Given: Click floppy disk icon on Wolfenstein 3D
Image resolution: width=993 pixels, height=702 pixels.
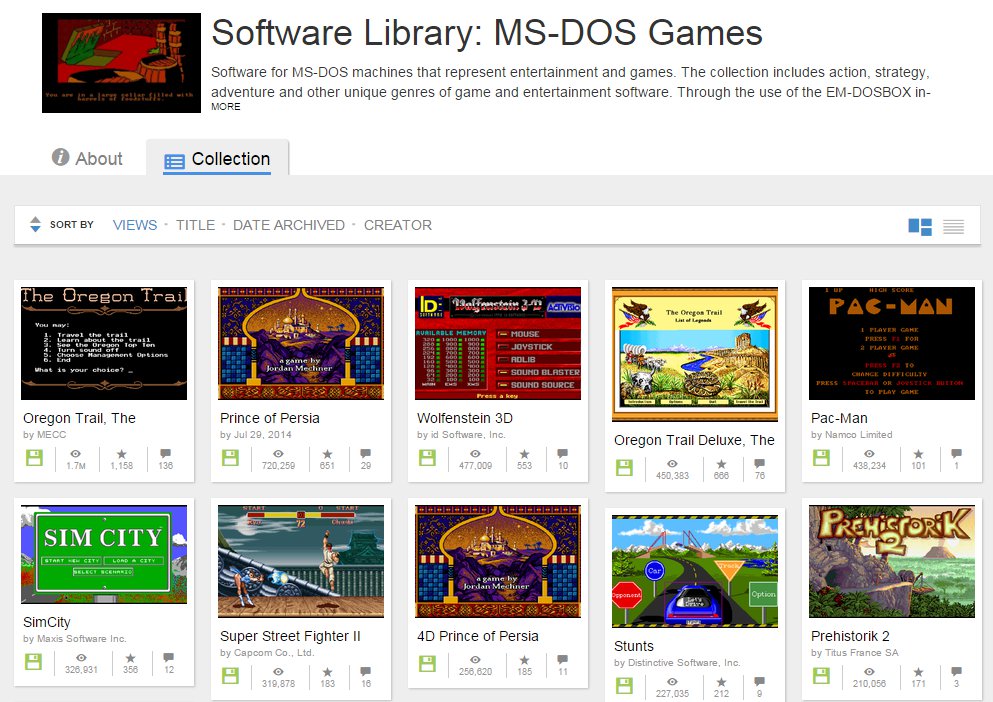Looking at the screenshot, I should [427, 457].
